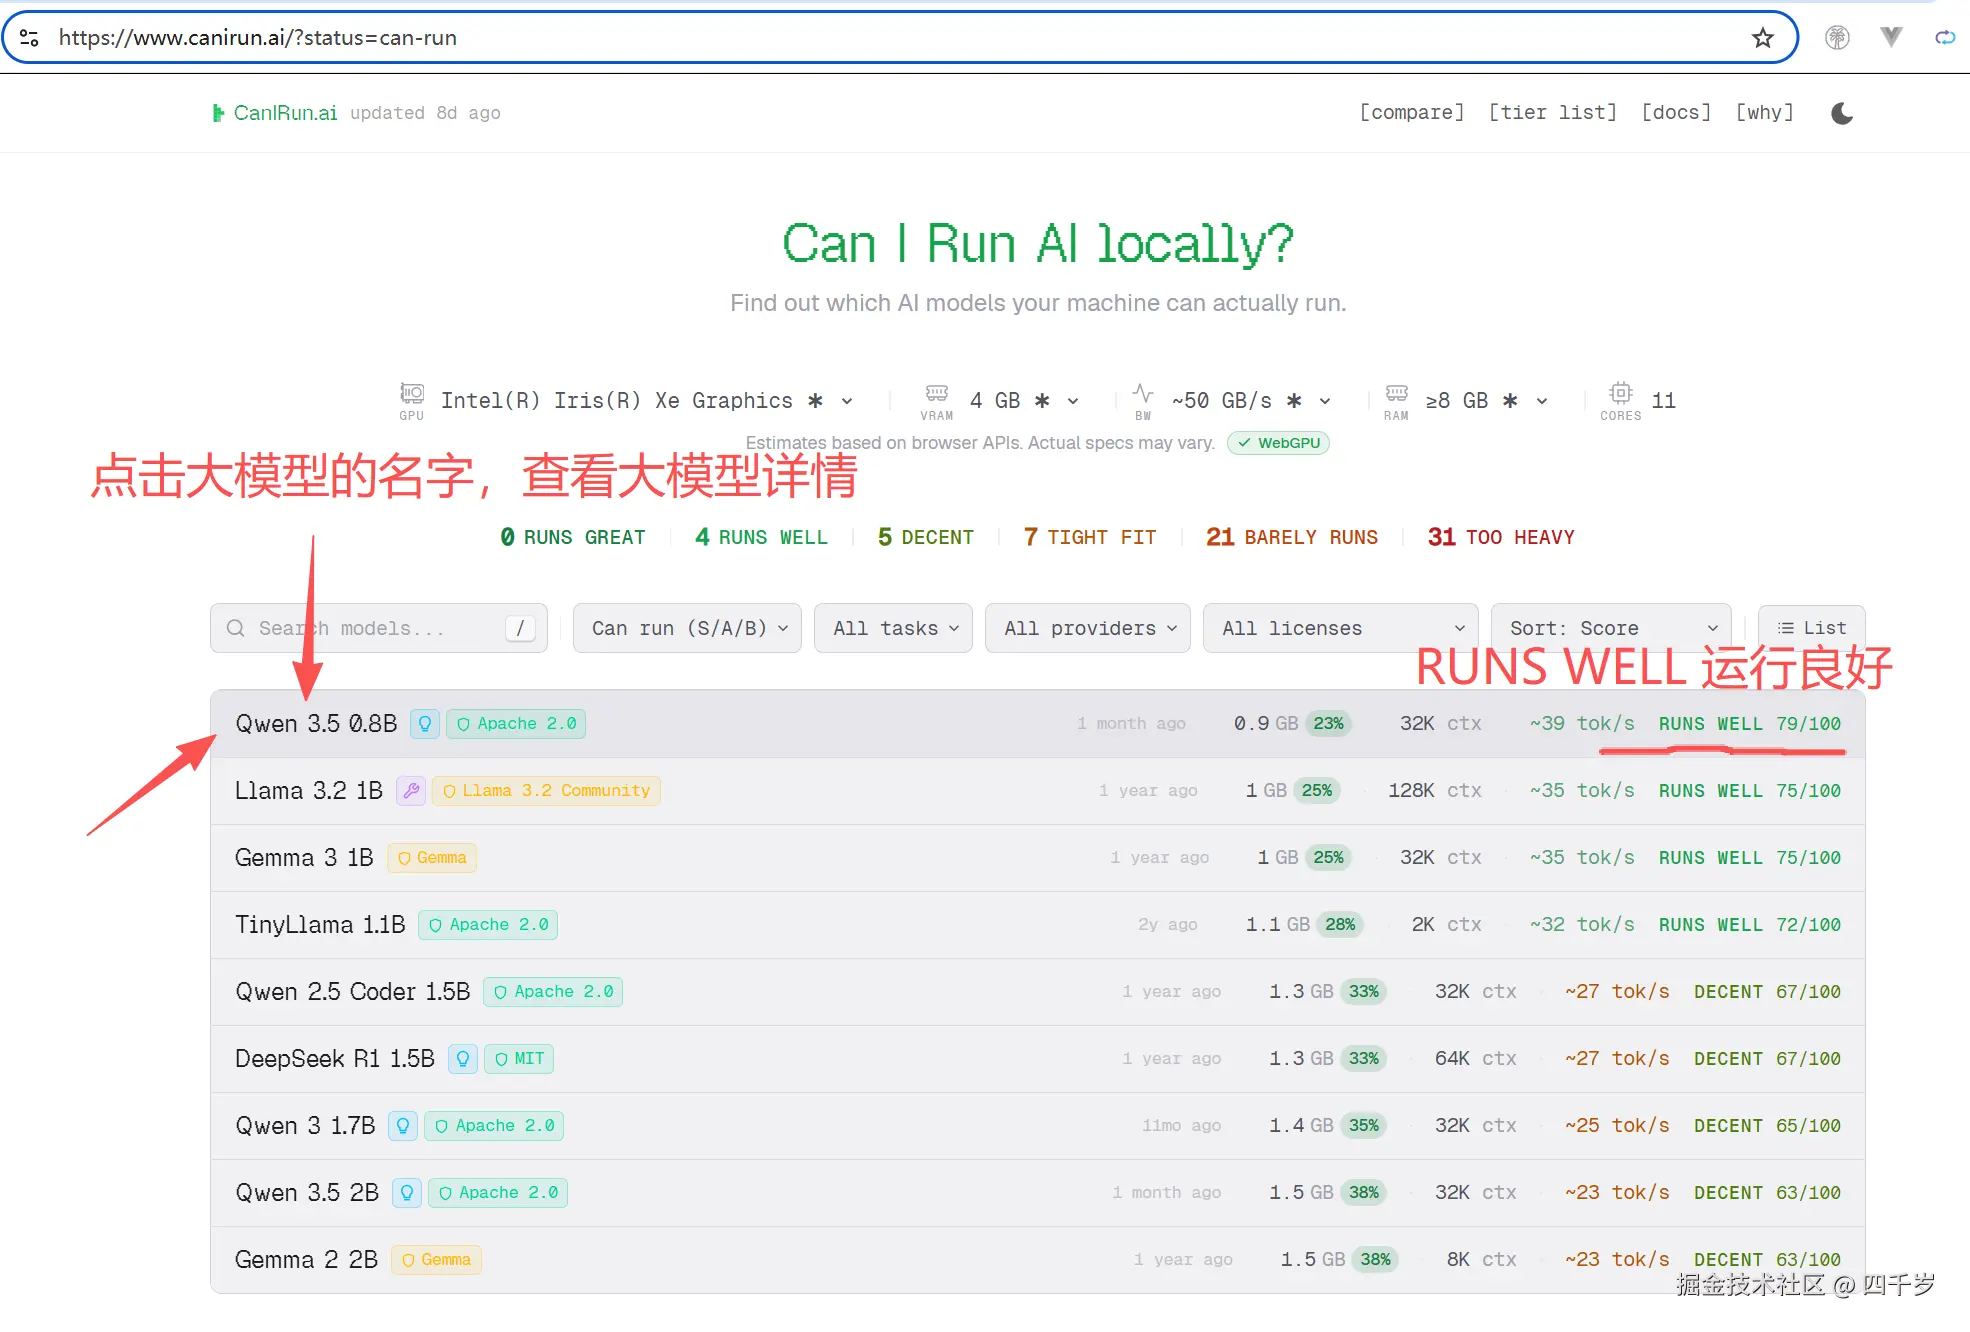This screenshot has height=1332, width=1970.
Task: Bookmark the page with the star icon
Action: (x=1761, y=37)
